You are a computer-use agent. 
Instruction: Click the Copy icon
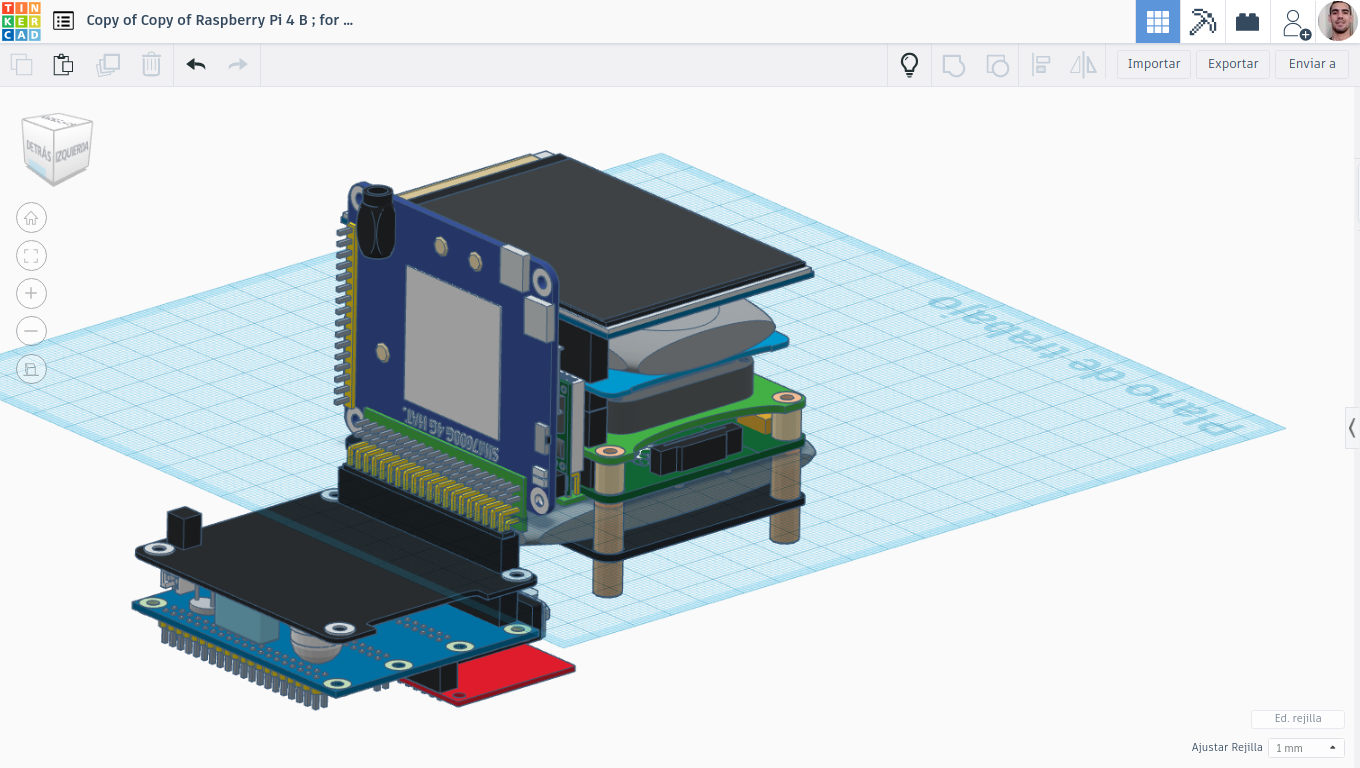(x=21, y=65)
